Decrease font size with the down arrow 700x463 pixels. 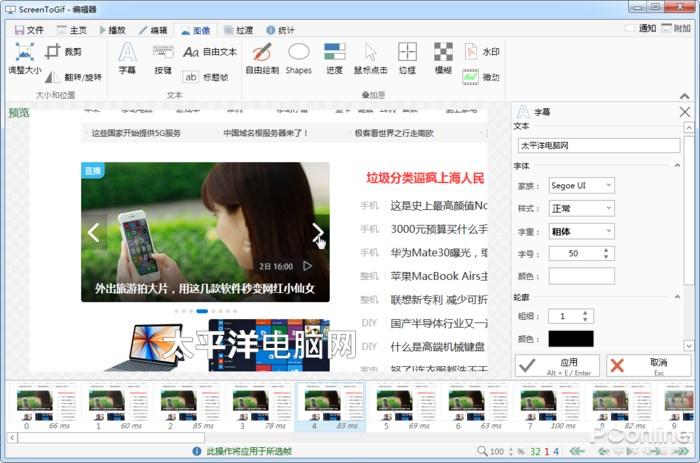pyautogui.click(x=606, y=257)
